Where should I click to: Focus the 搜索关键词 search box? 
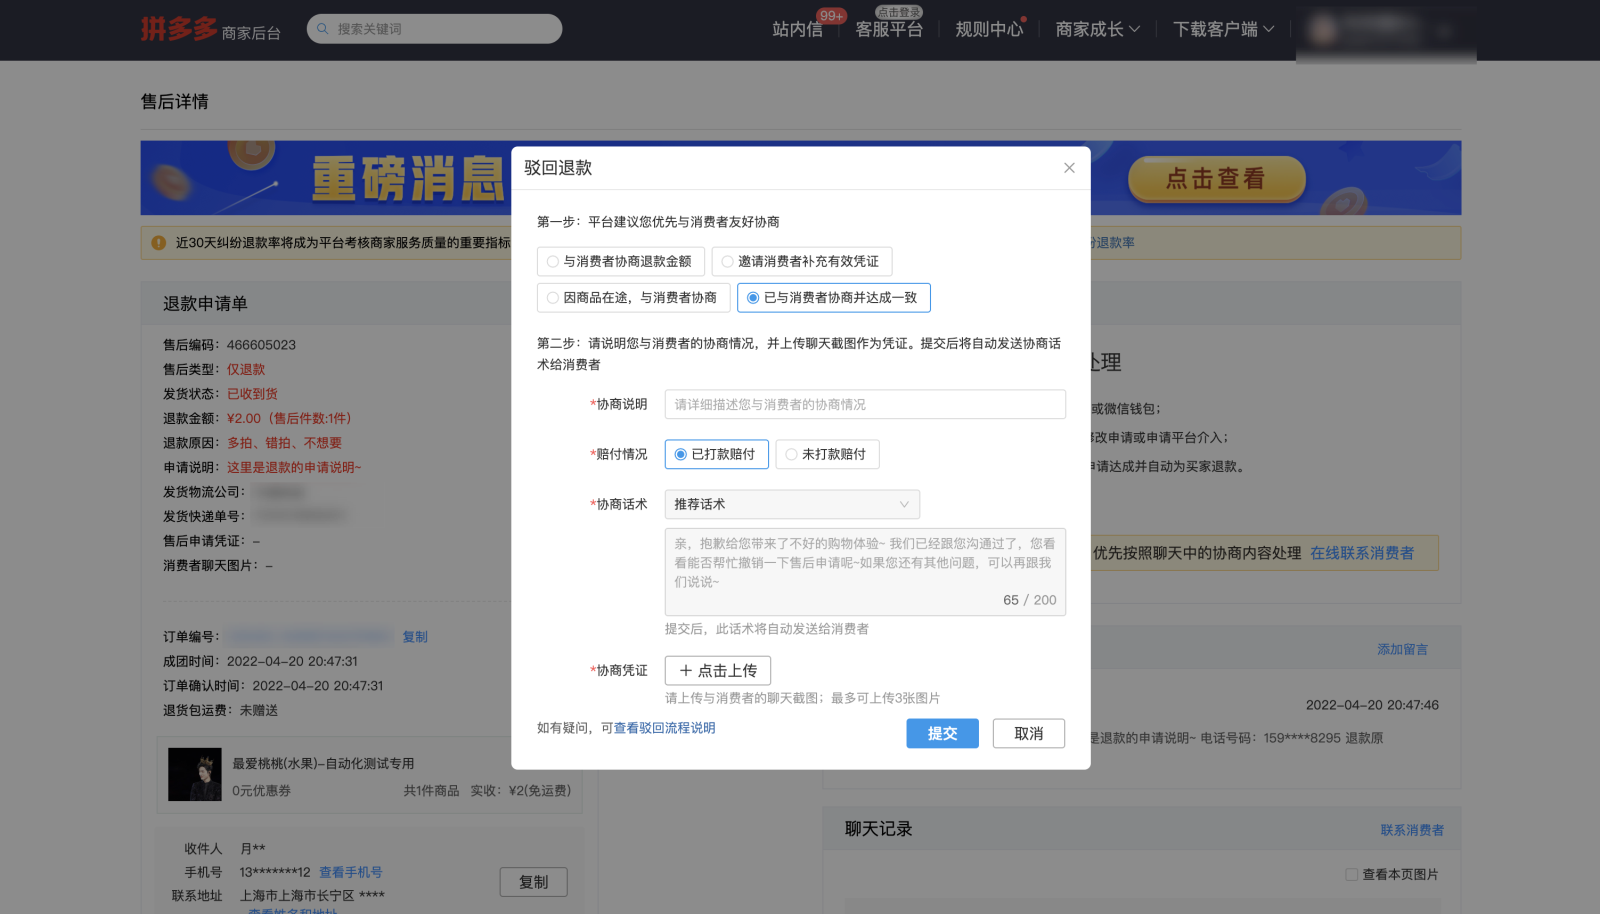[434, 29]
